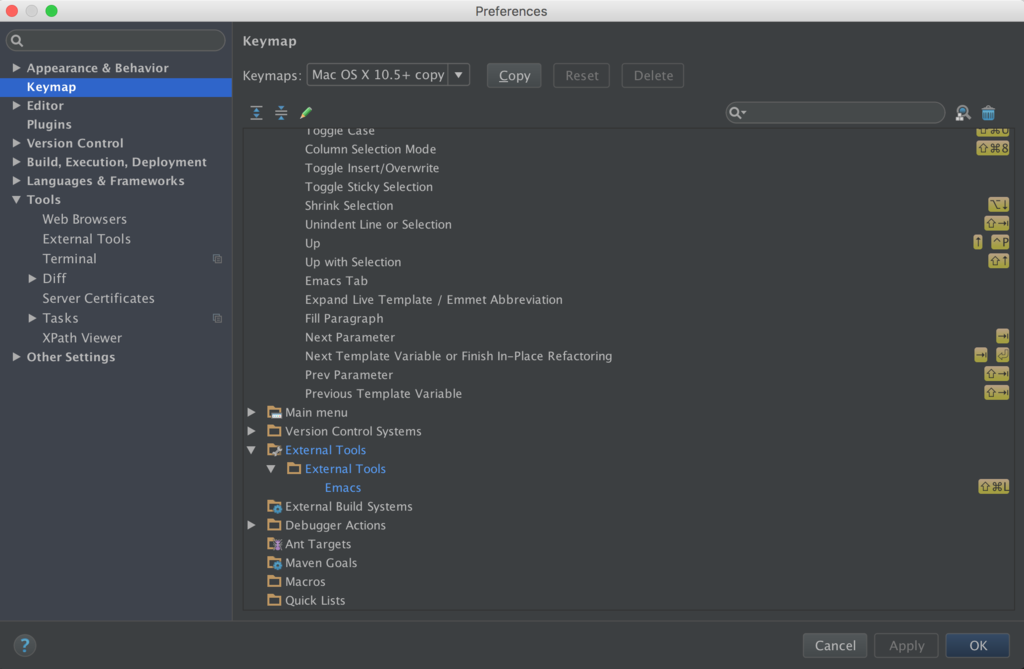Click the tab shortcut badge on Next Parameter

pos(1002,336)
